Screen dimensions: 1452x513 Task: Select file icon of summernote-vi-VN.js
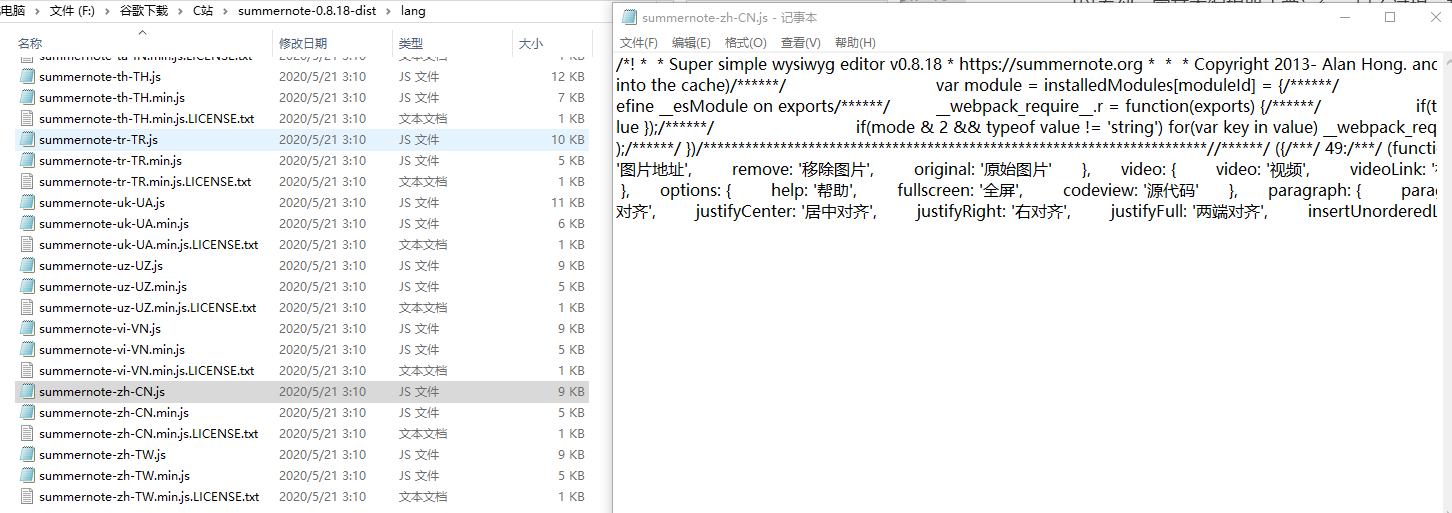[x=27, y=329]
